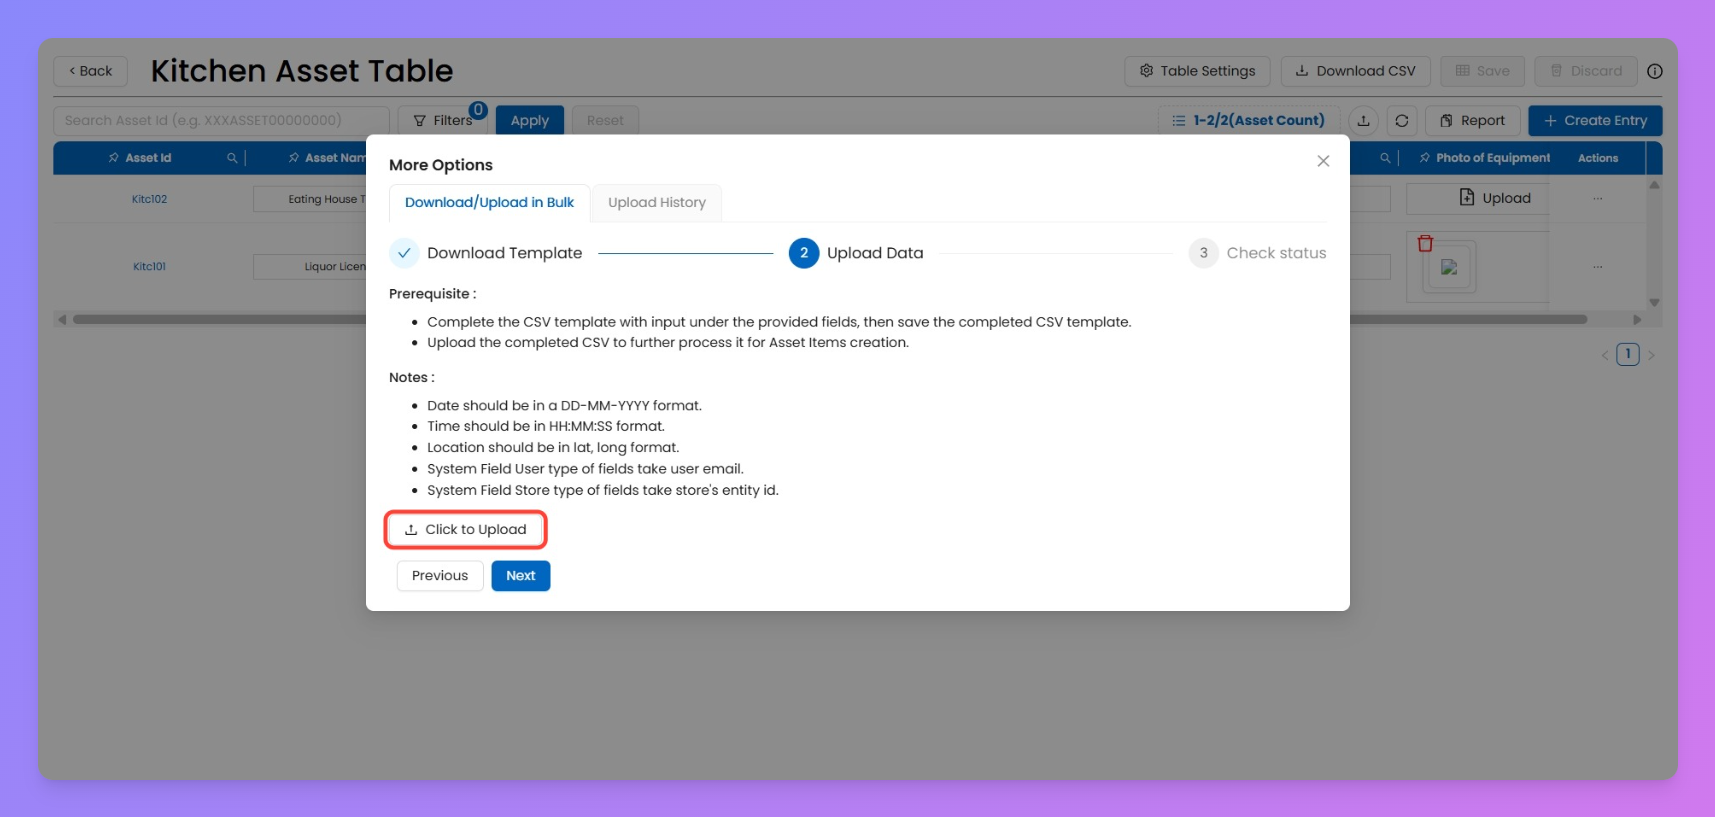1715x817 pixels.
Task: Click the "Date should be in a DD-MM-YYYY format." note
Action: click(x=564, y=406)
